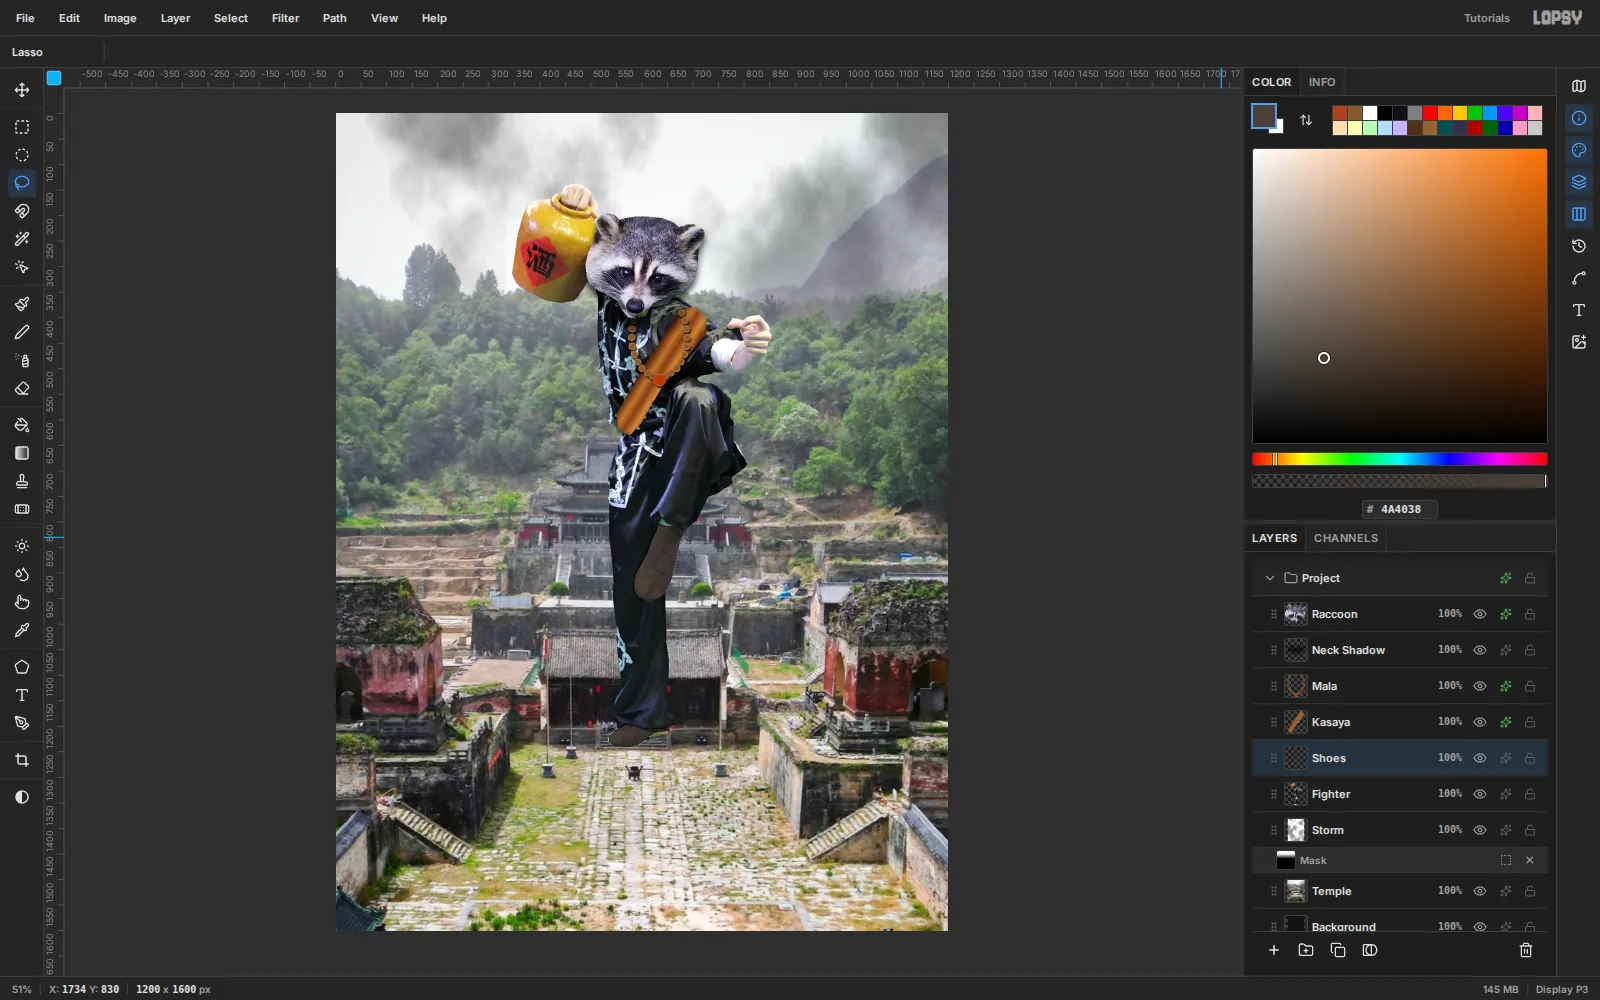
Task: Select the Magnetic Lasso tool
Action: (x=22, y=211)
